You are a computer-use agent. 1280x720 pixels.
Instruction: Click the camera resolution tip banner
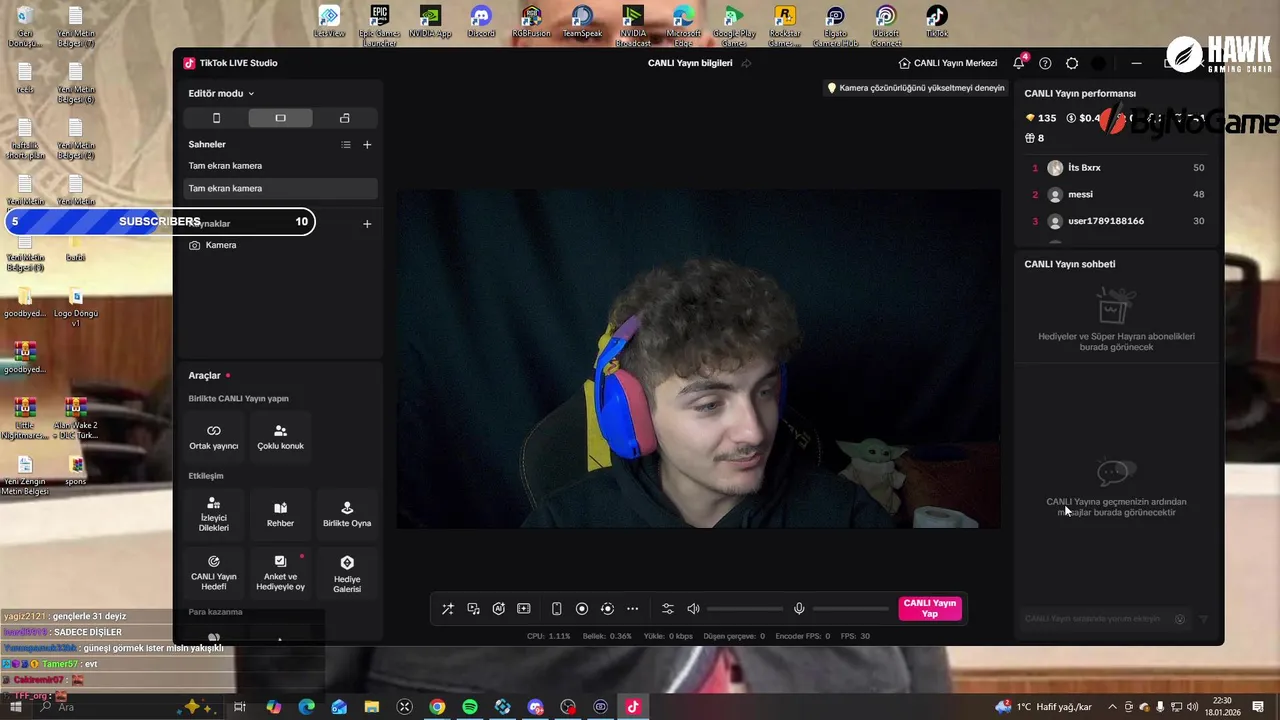[x=915, y=88]
